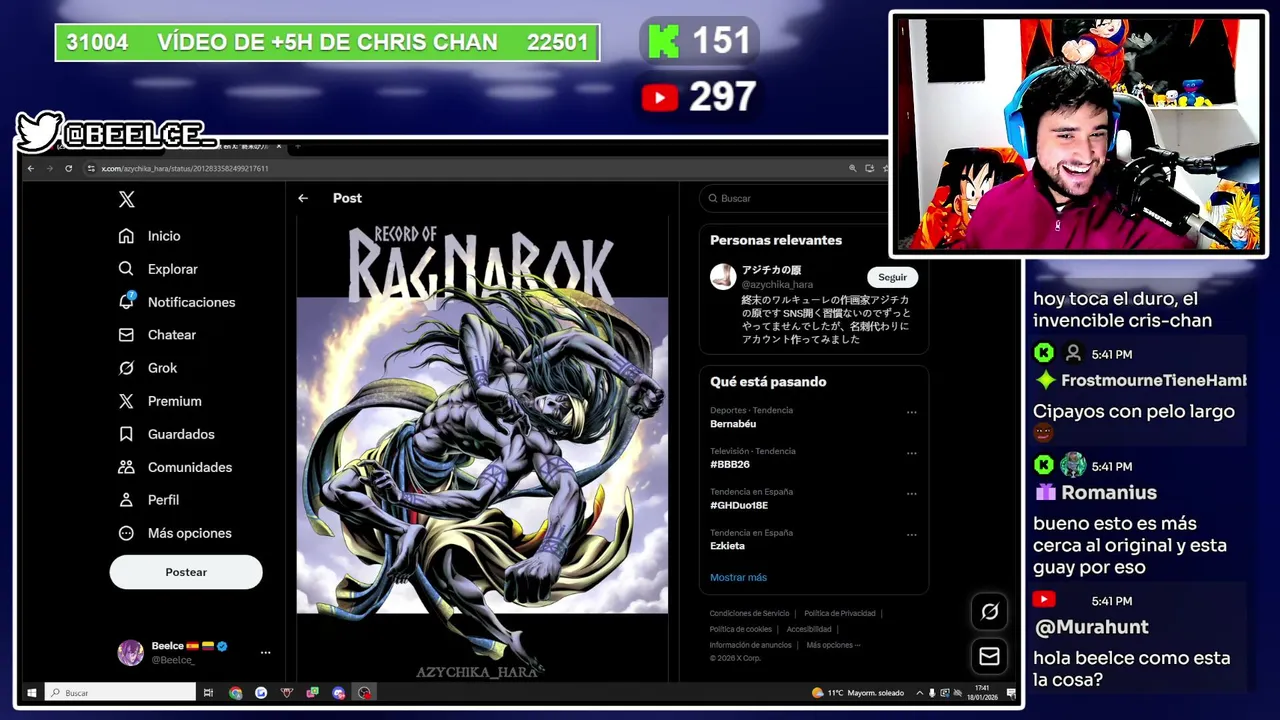Show hidden system tray icons chevron
Image resolution: width=1280 pixels, height=720 pixels.
[x=920, y=692]
